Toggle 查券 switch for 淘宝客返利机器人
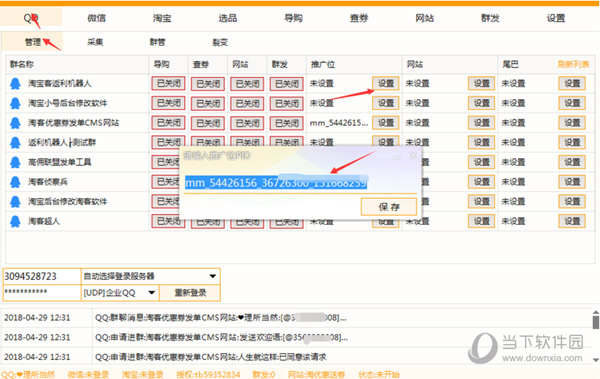This screenshot has width=600, height=379. [208, 84]
